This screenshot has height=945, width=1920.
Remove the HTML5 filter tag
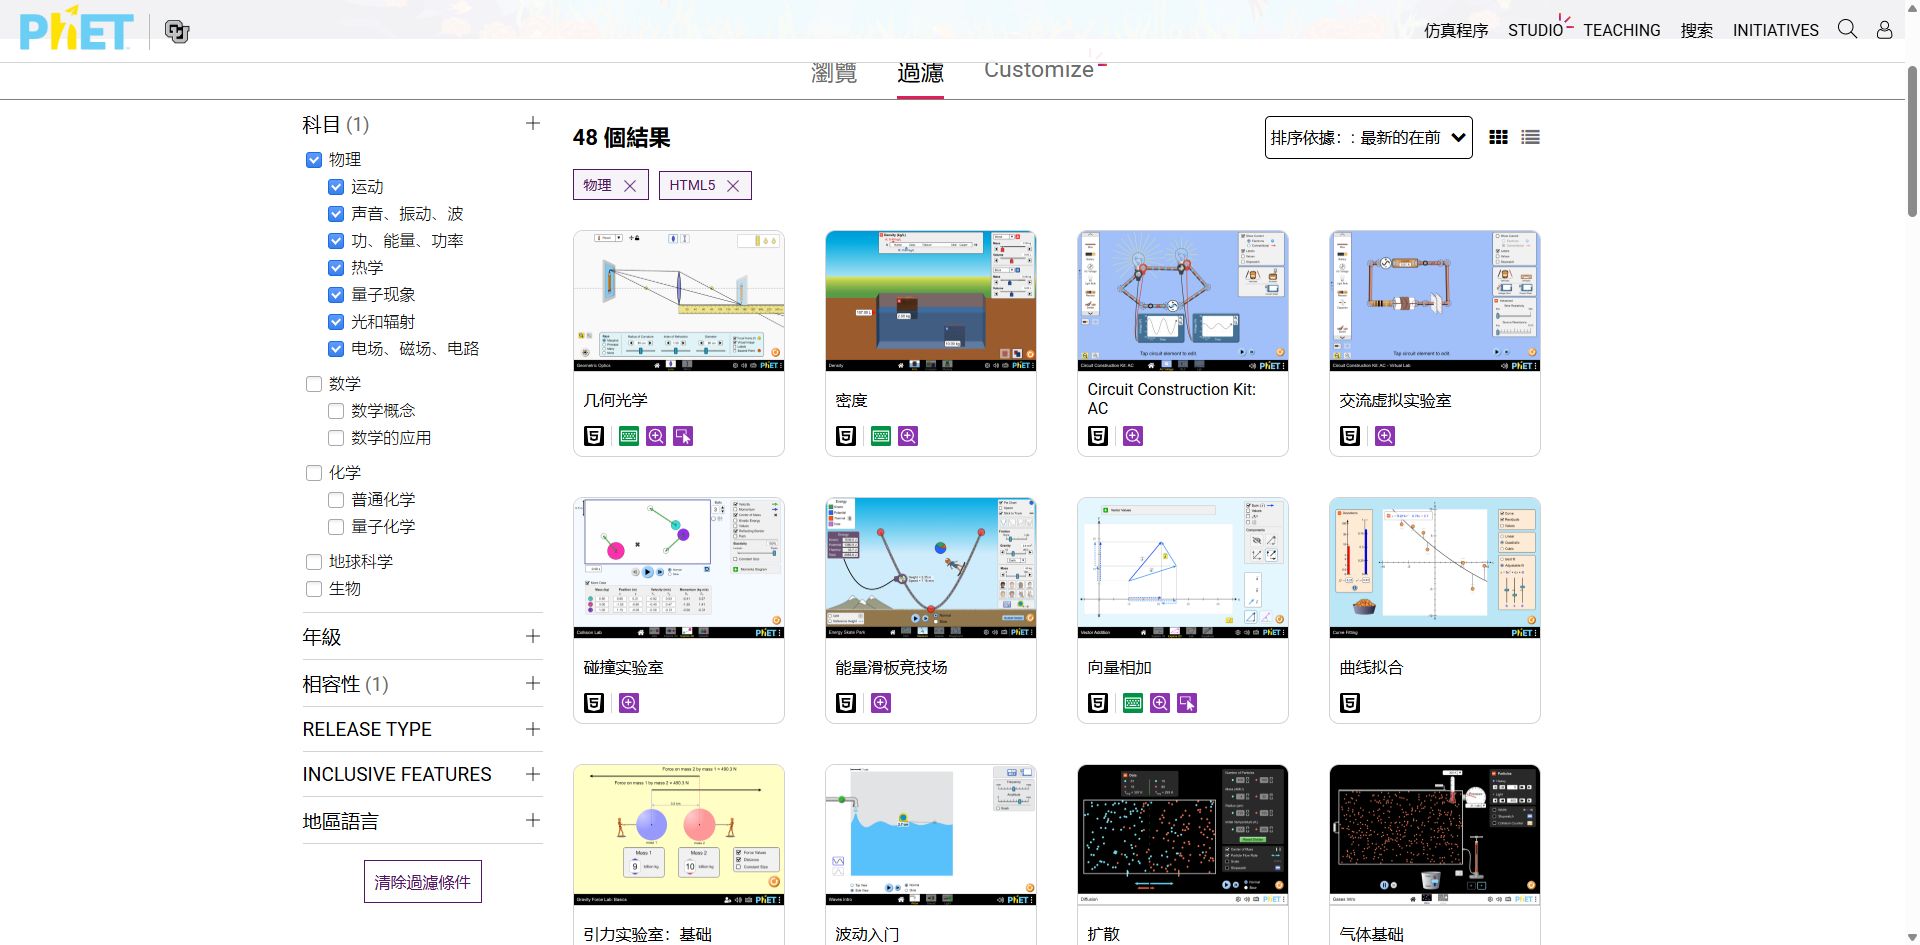(733, 186)
